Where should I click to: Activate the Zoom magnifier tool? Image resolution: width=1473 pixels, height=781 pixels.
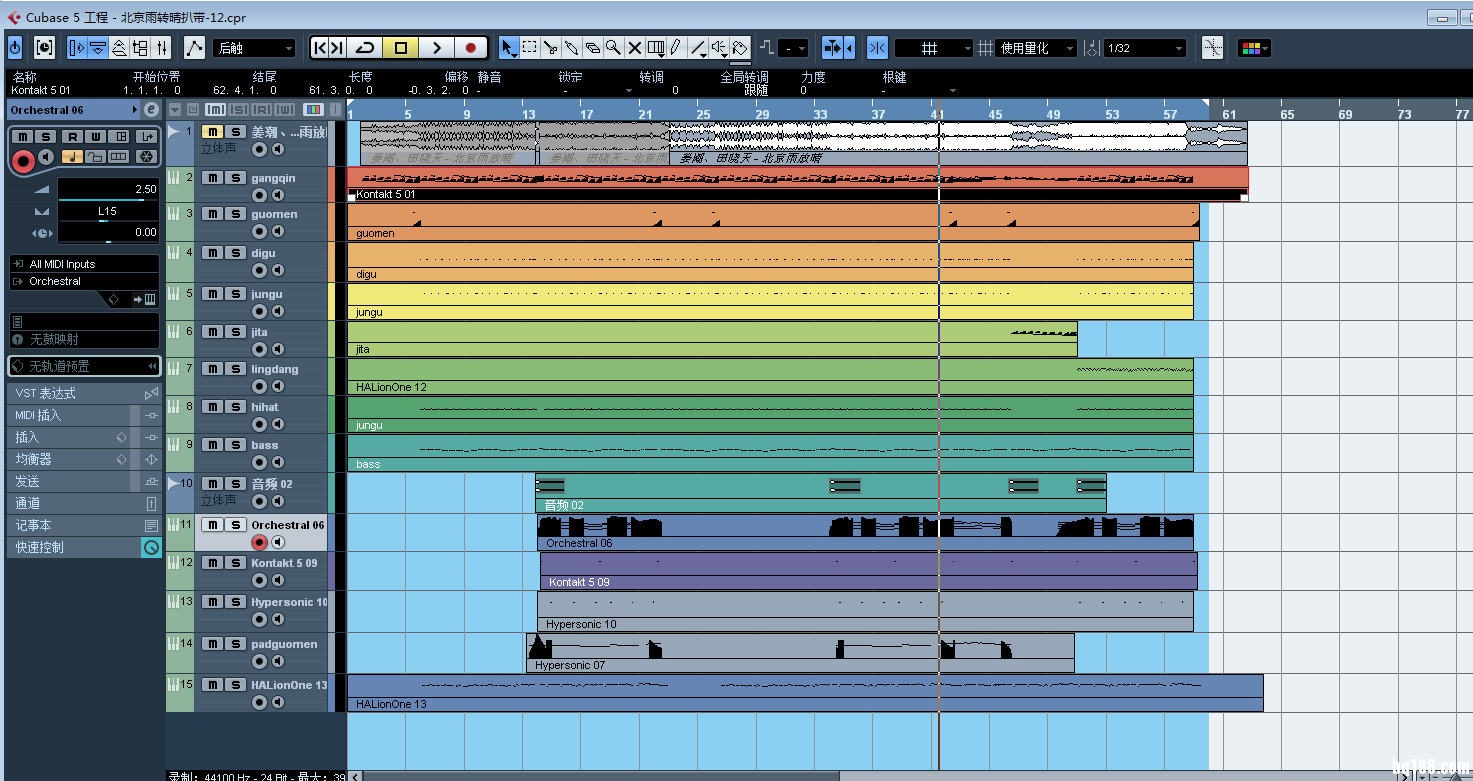(x=613, y=47)
